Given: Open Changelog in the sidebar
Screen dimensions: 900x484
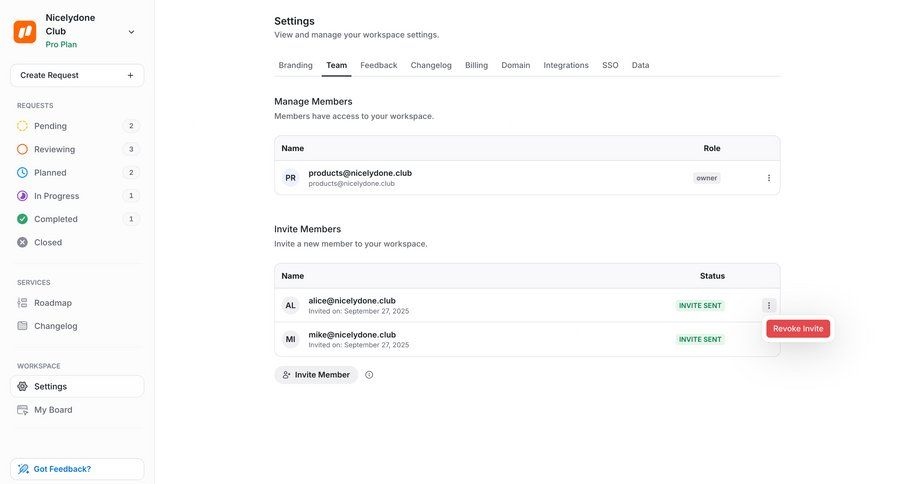Looking at the screenshot, I should (x=55, y=326).
